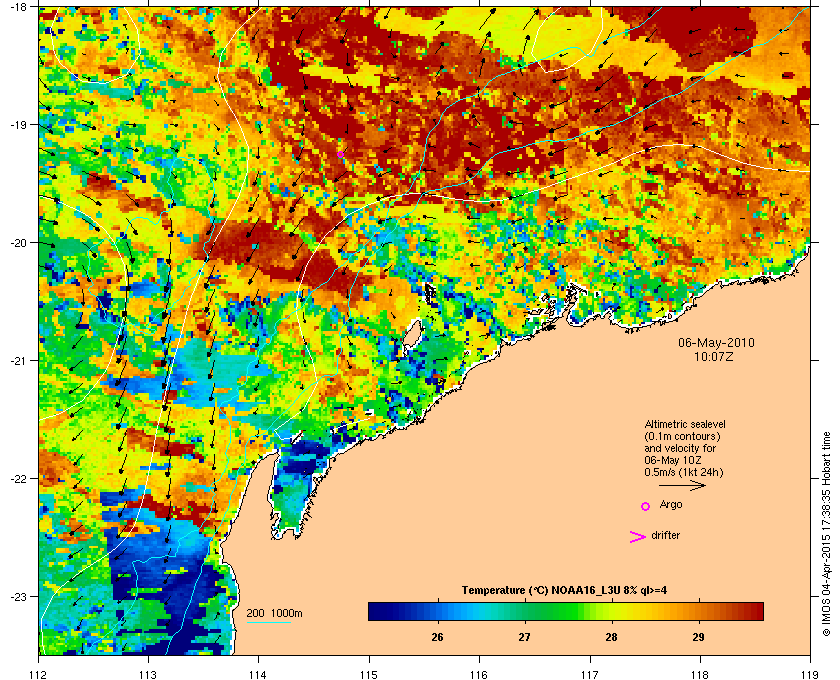
Task: Click the IMOS copyright timestamp text
Action: point(826,533)
